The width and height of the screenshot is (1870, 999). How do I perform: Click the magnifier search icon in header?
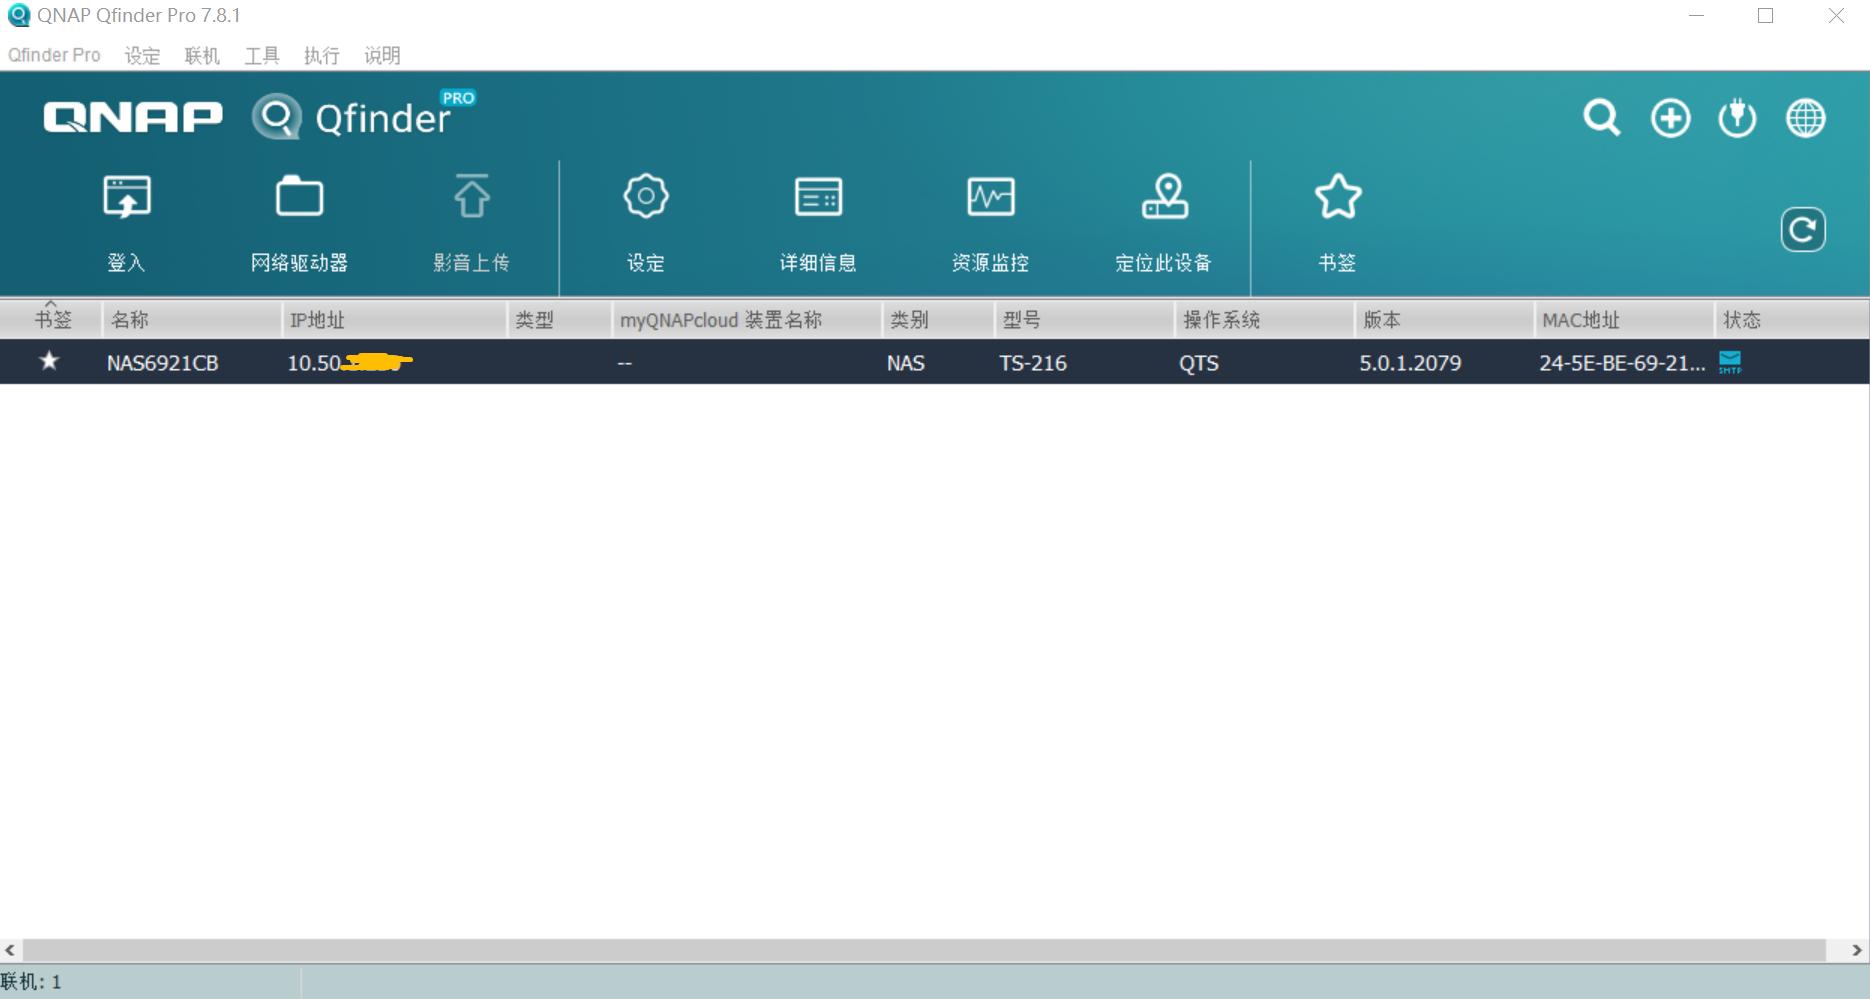tap(1602, 118)
